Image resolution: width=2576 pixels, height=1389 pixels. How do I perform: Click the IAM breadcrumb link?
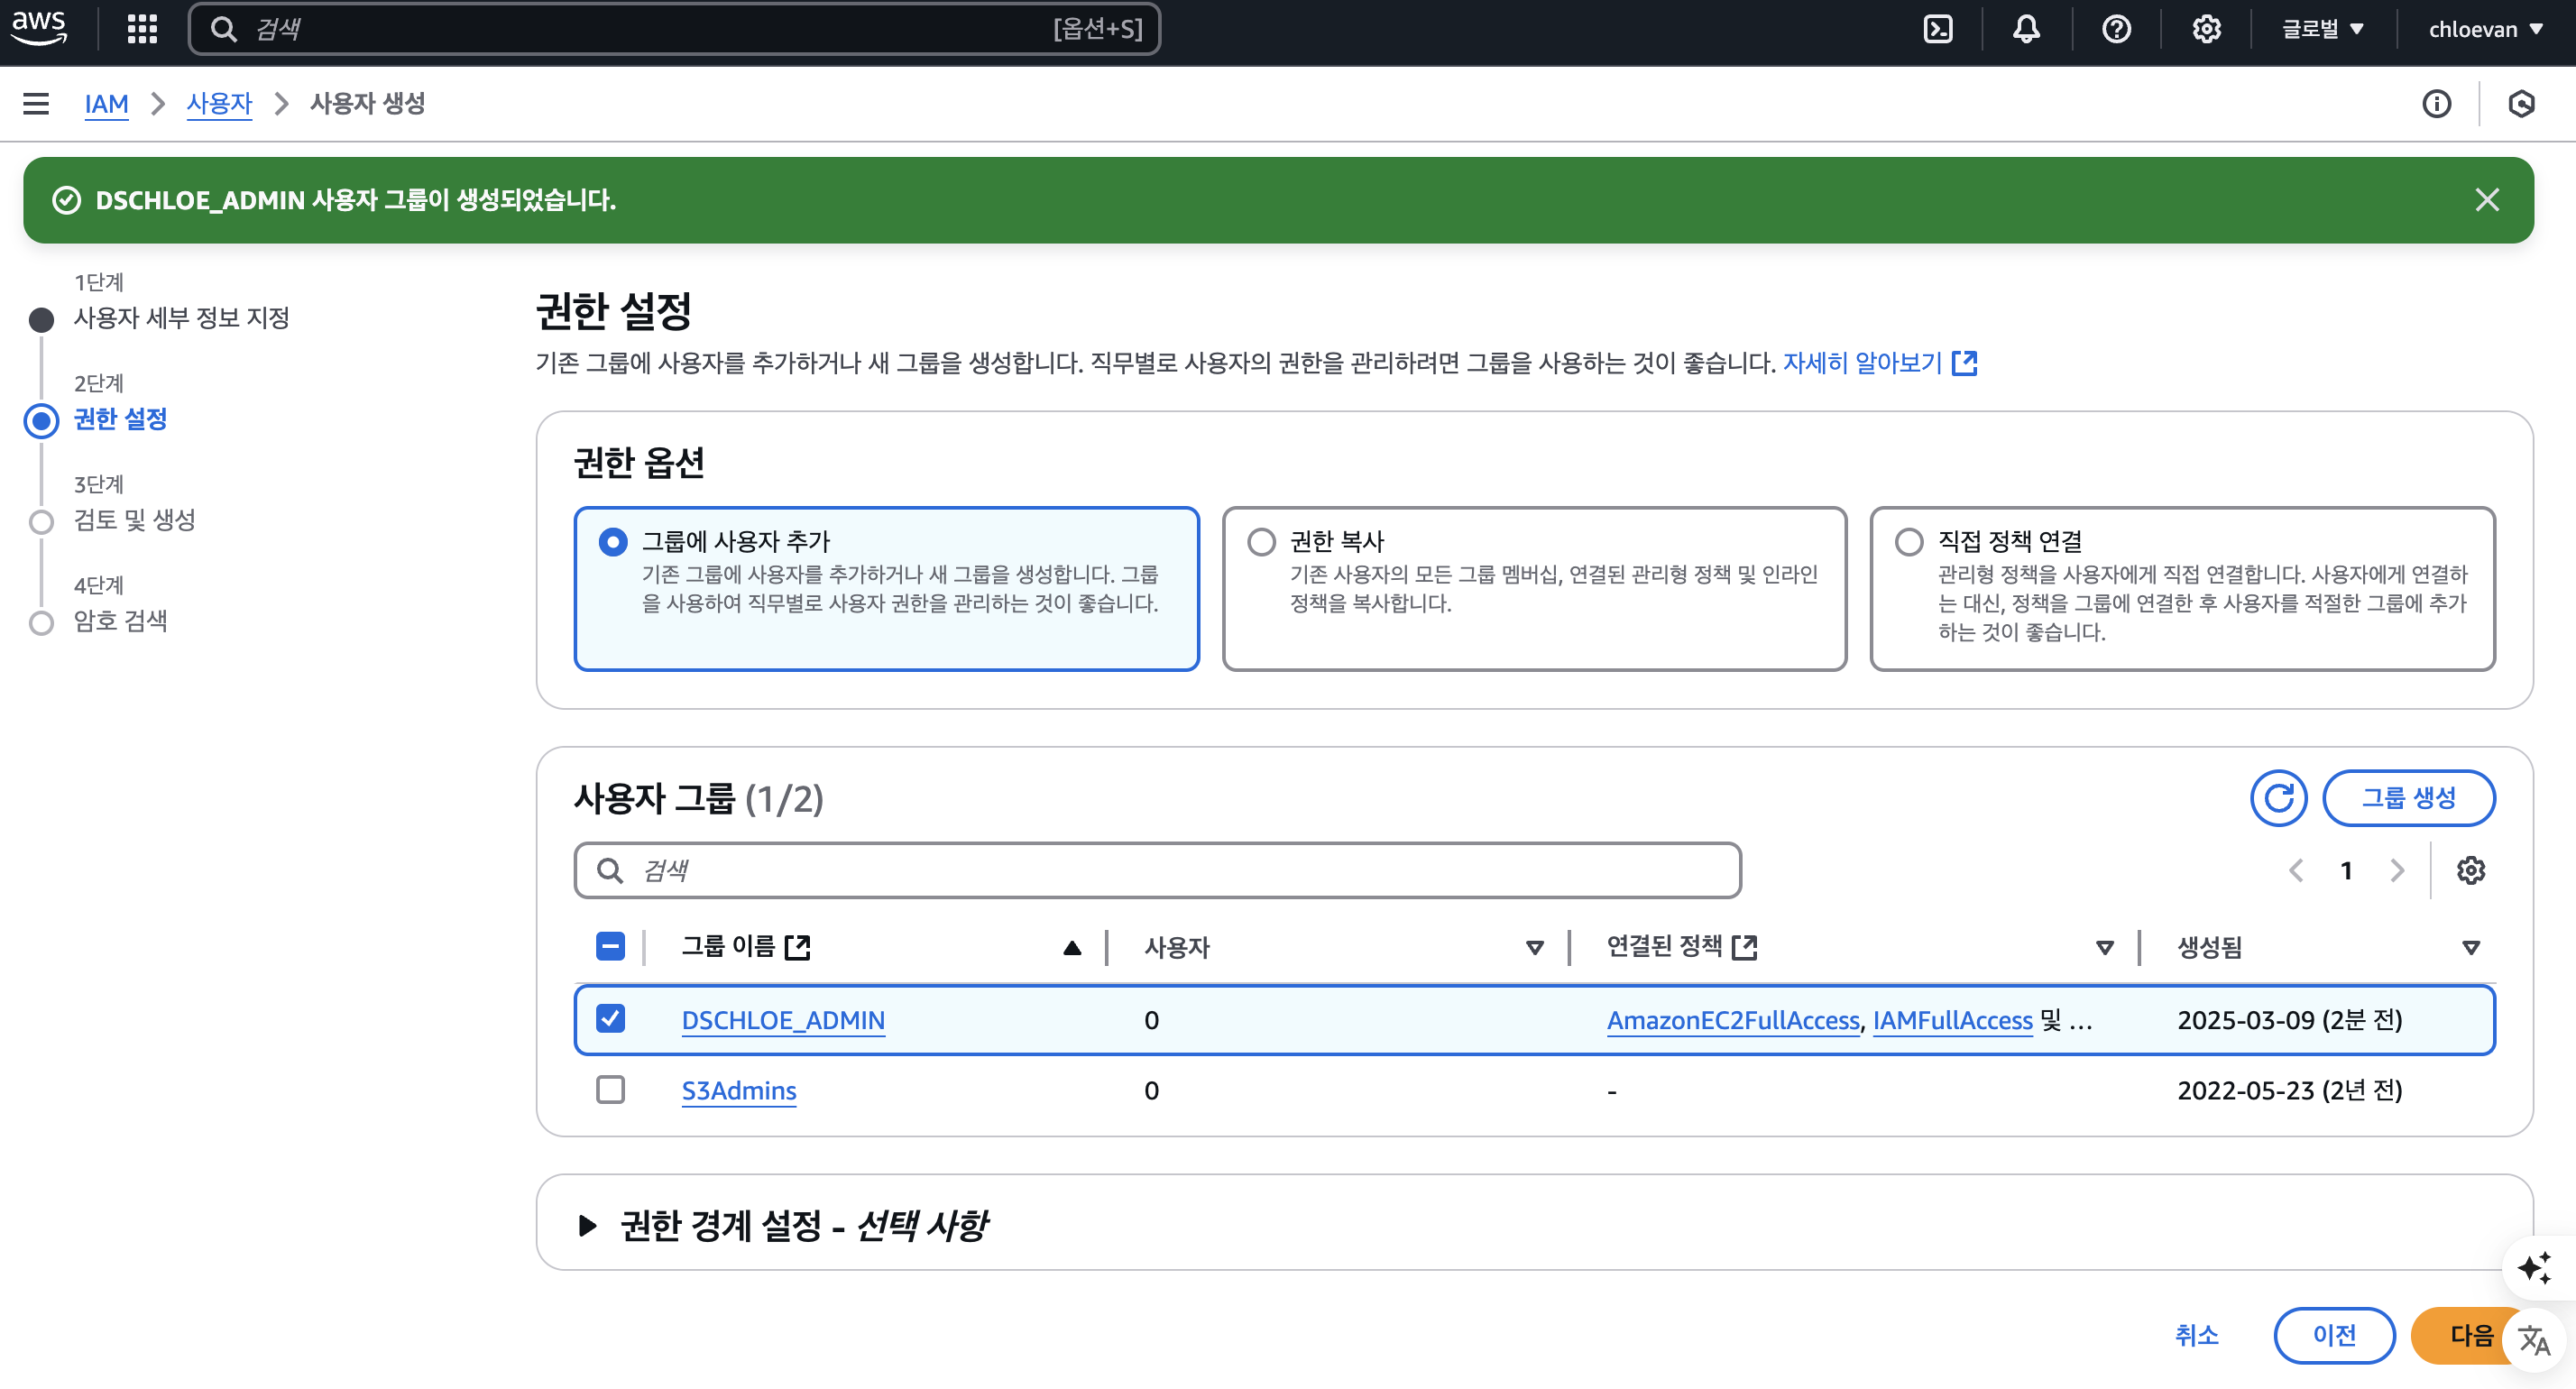tap(106, 104)
